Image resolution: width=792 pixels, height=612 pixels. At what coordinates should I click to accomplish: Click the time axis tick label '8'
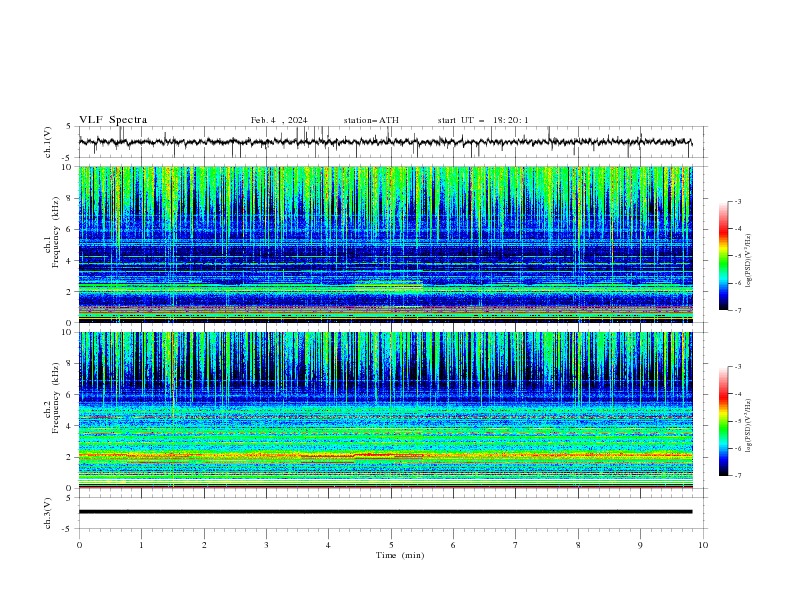578,545
